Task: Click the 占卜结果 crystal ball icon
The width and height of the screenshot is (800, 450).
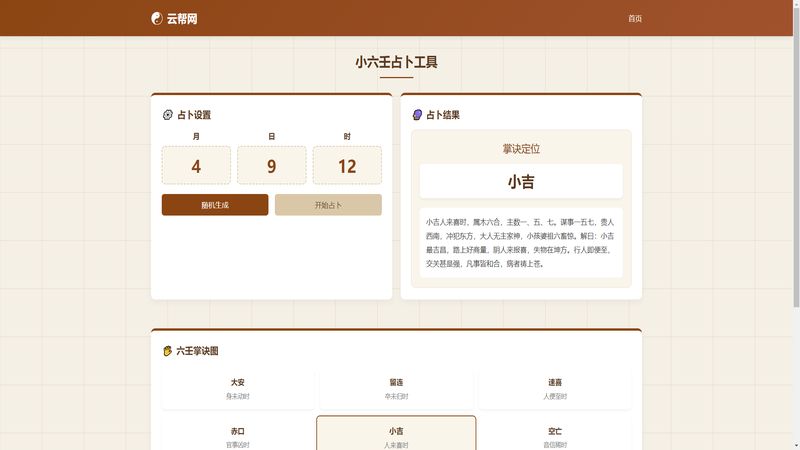Action: click(x=417, y=115)
